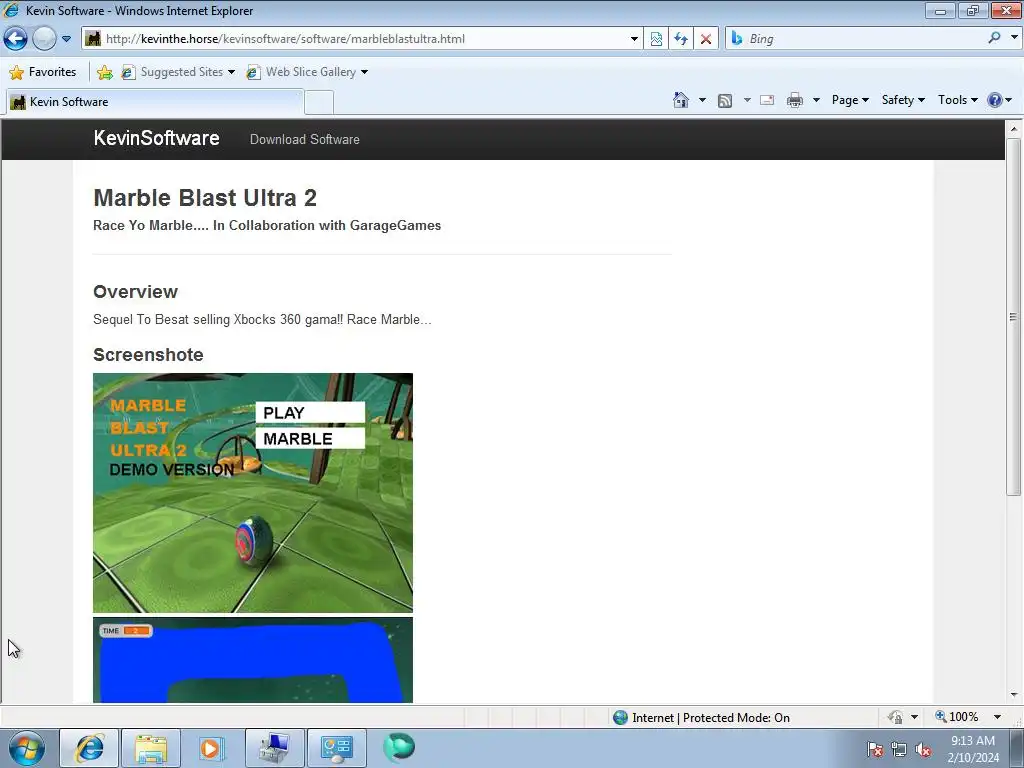Click the red Stop loading icon
The height and width of the screenshot is (768, 1024).
tap(706, 39)
